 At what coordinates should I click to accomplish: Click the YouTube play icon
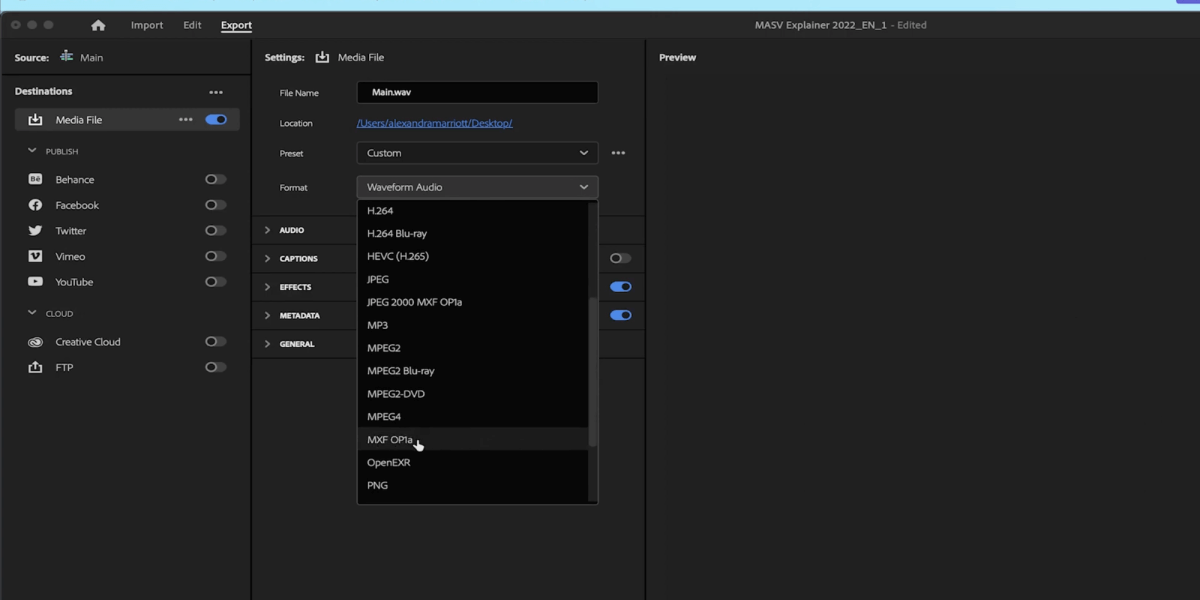[35, 282]
